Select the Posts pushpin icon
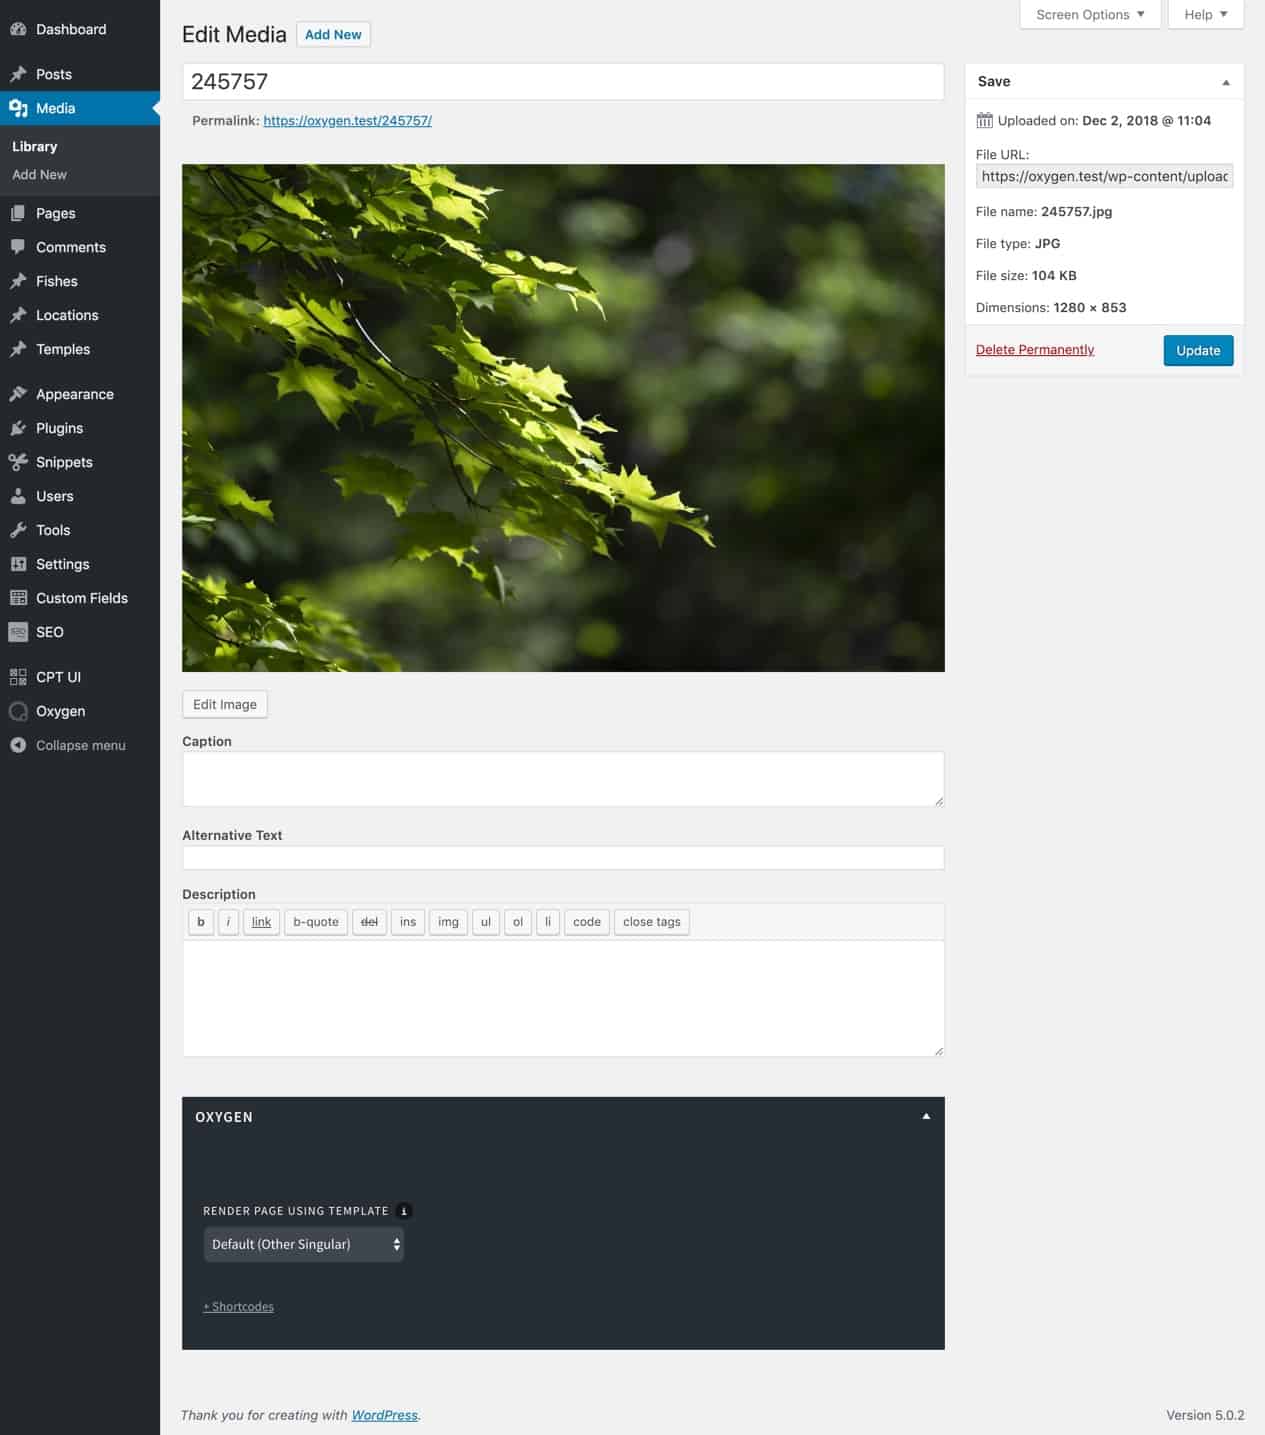This screenshot has width=1265, height=1435. point(17,74)
